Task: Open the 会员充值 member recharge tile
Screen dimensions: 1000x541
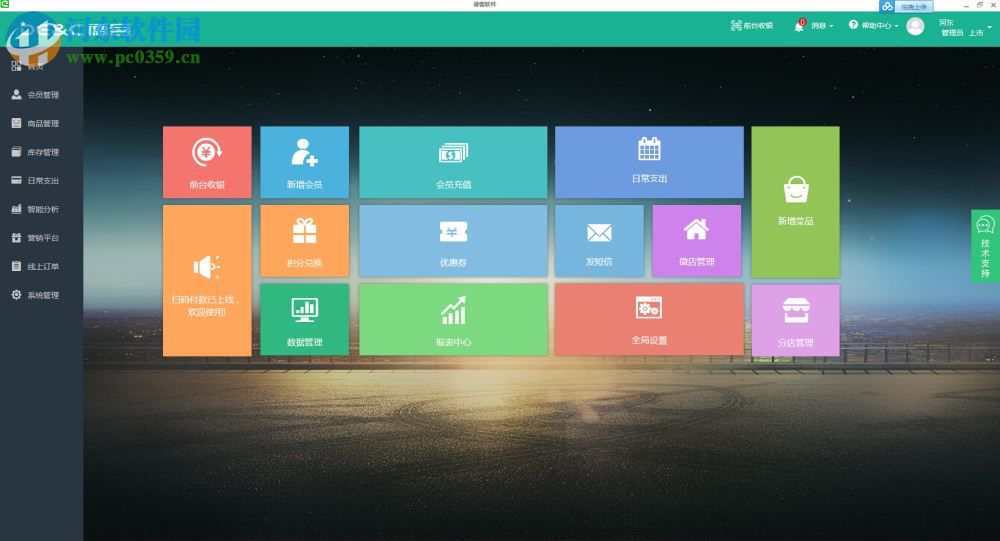Action: tap(453, 162)
